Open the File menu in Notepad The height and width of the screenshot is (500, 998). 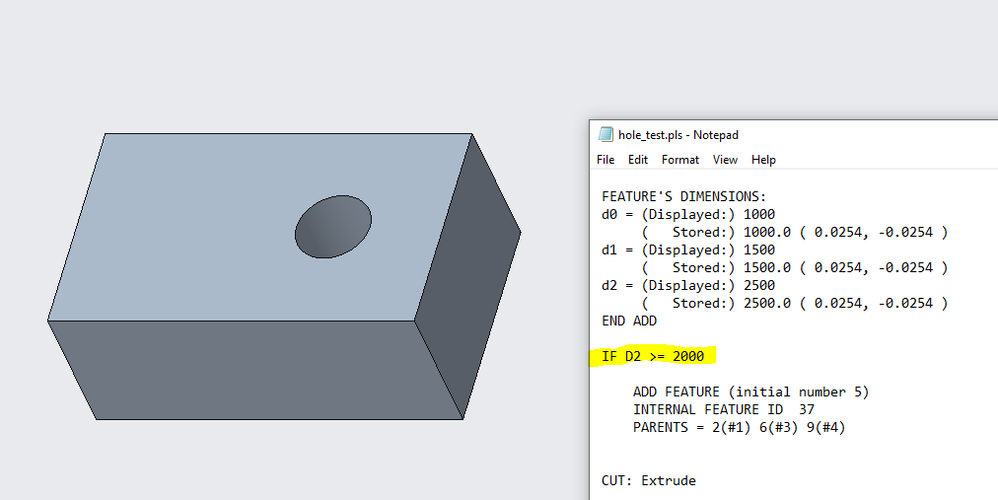click(x=605, y=160)
